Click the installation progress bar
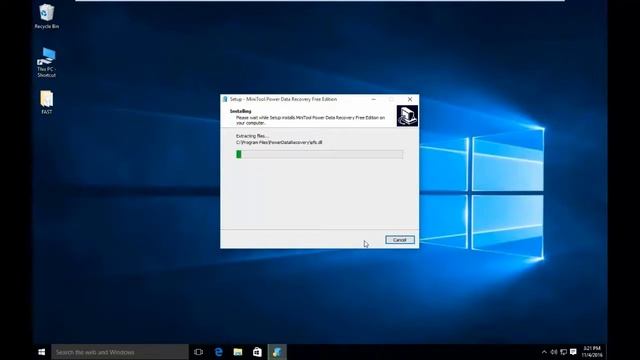 pos(320,154)
